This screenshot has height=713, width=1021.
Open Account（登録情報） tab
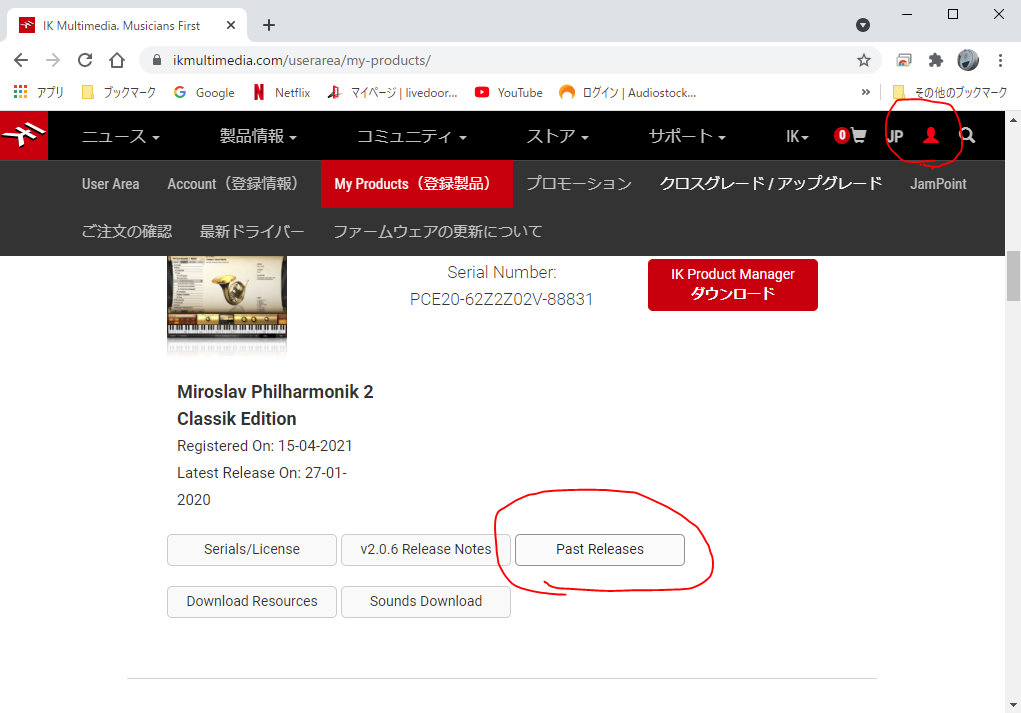pyautogui.click(x=232, y=184)
